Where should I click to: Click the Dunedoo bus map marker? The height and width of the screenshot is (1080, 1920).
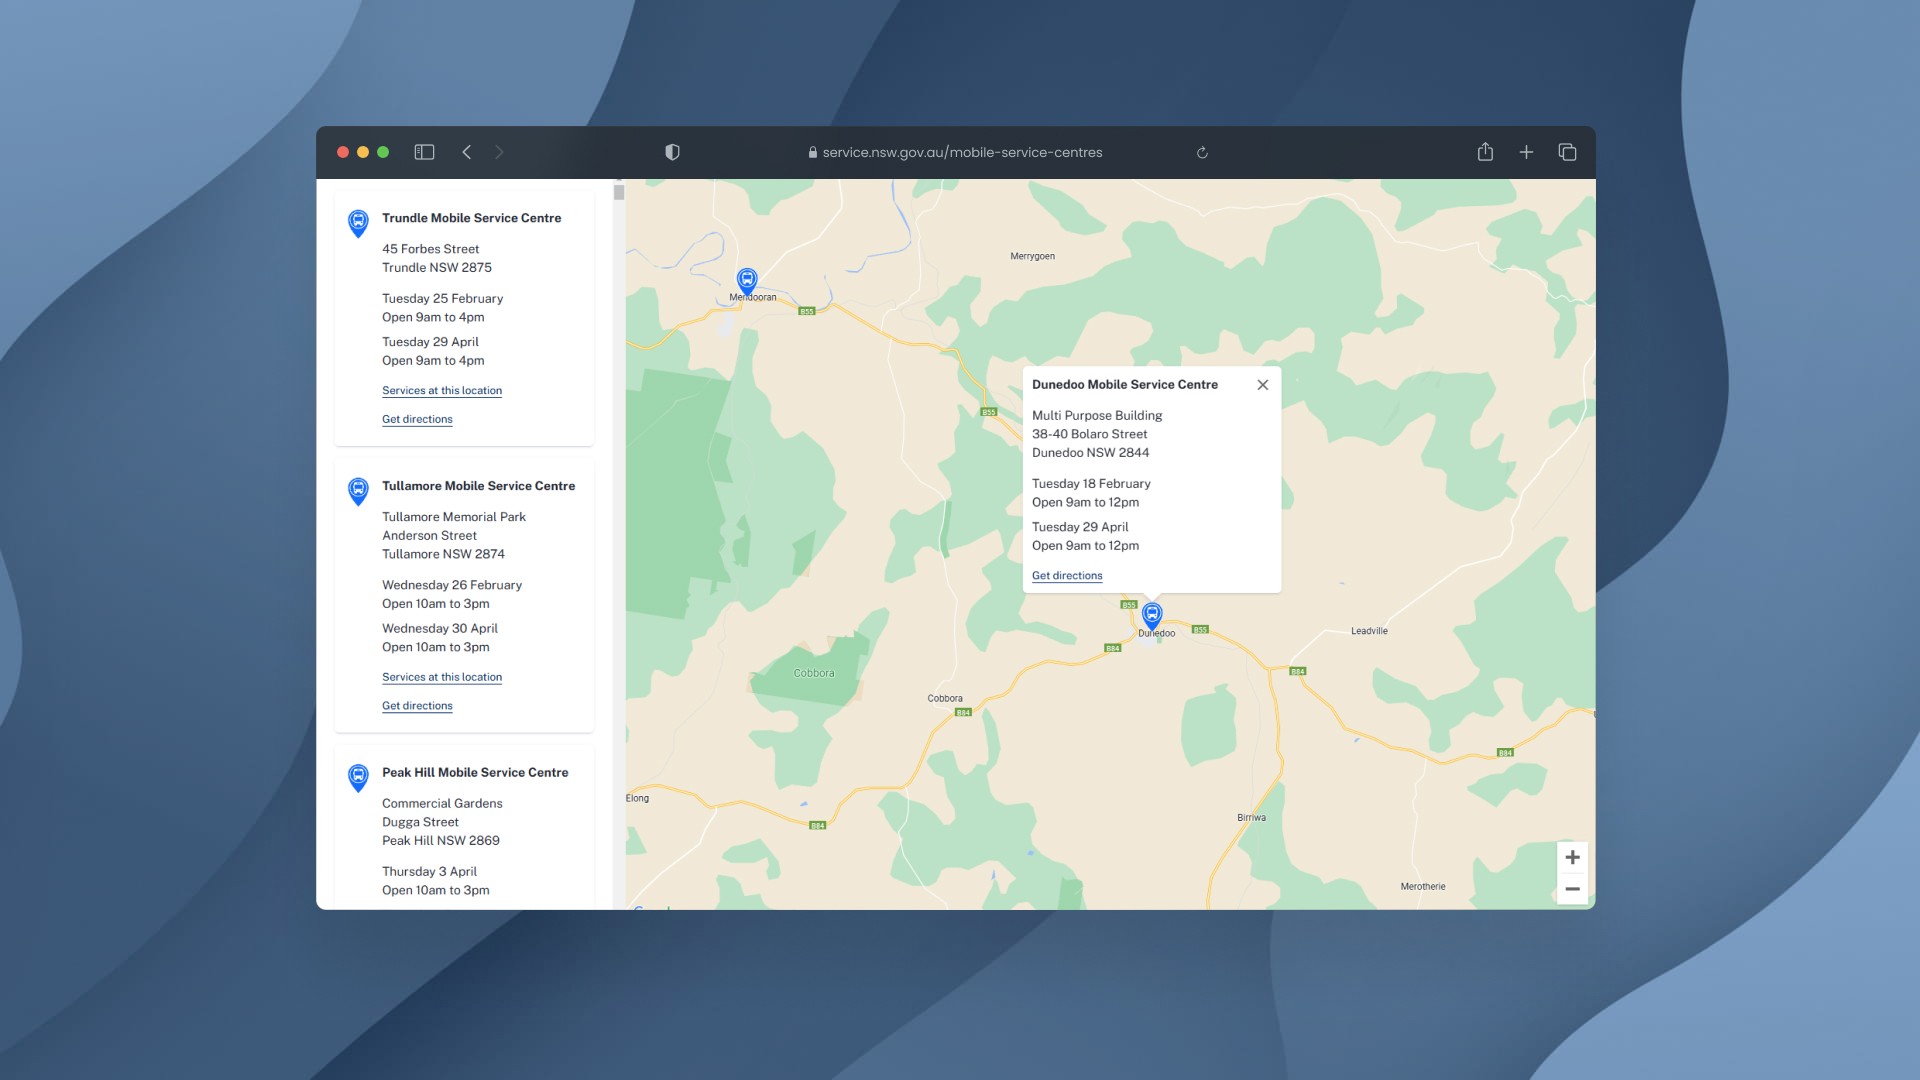[1152, 614]
